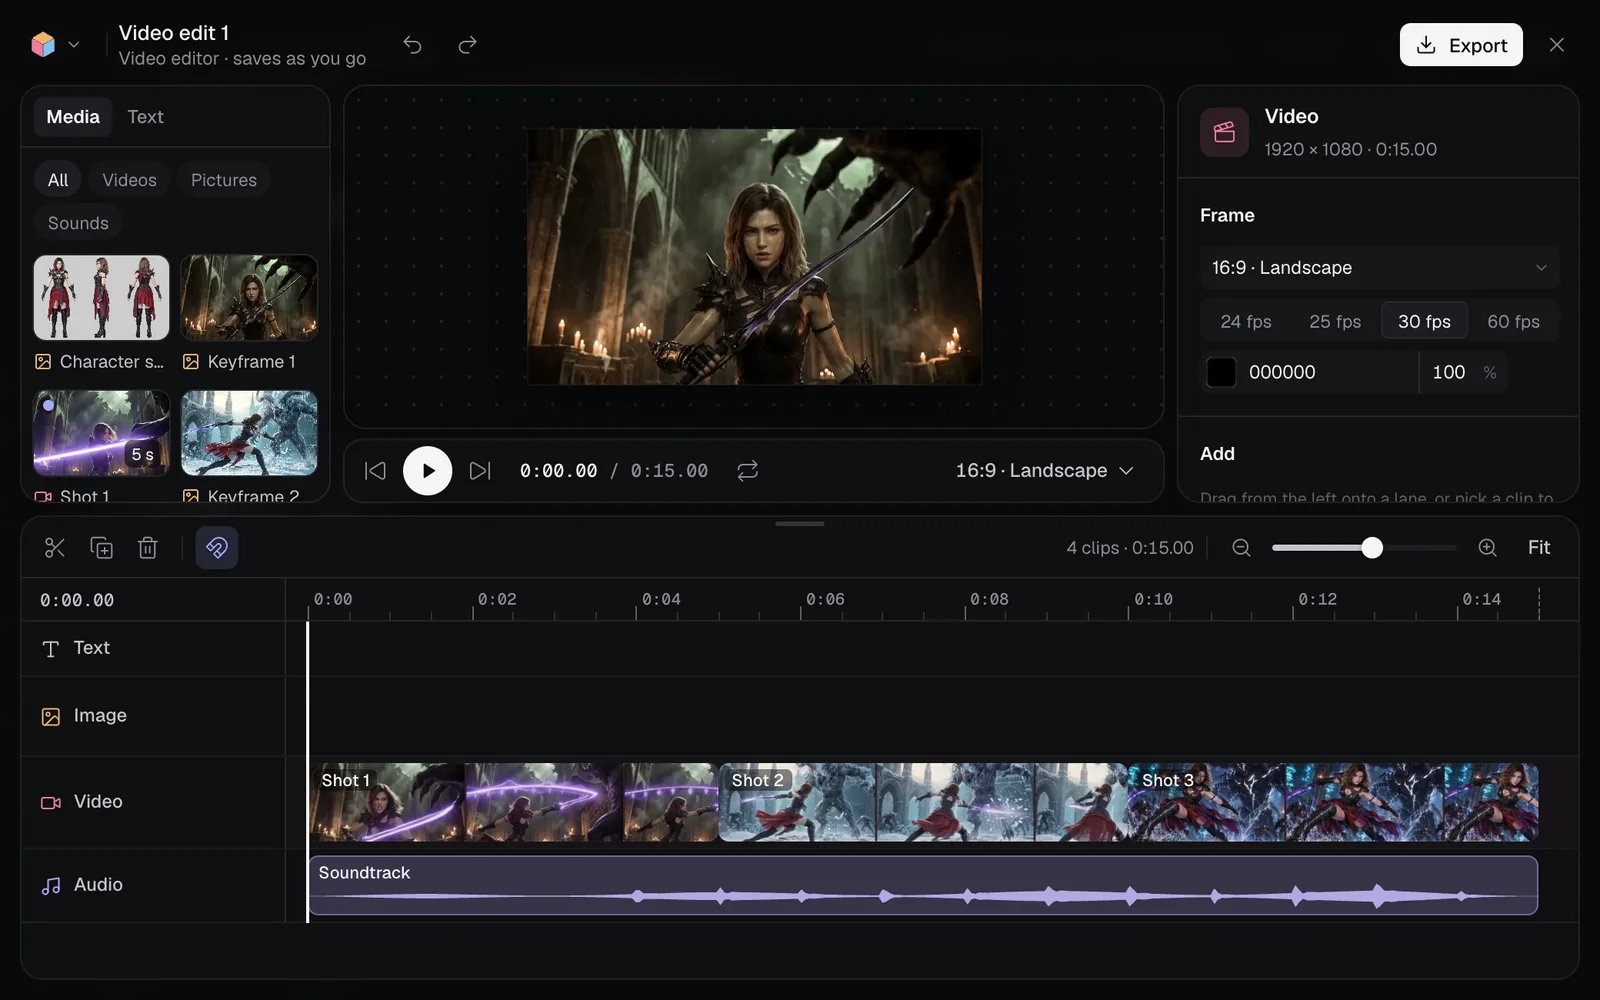The height and width of the screenshot is (1000, 1600).
Task: Click the Audio track music icon
Action: (51, 886)
